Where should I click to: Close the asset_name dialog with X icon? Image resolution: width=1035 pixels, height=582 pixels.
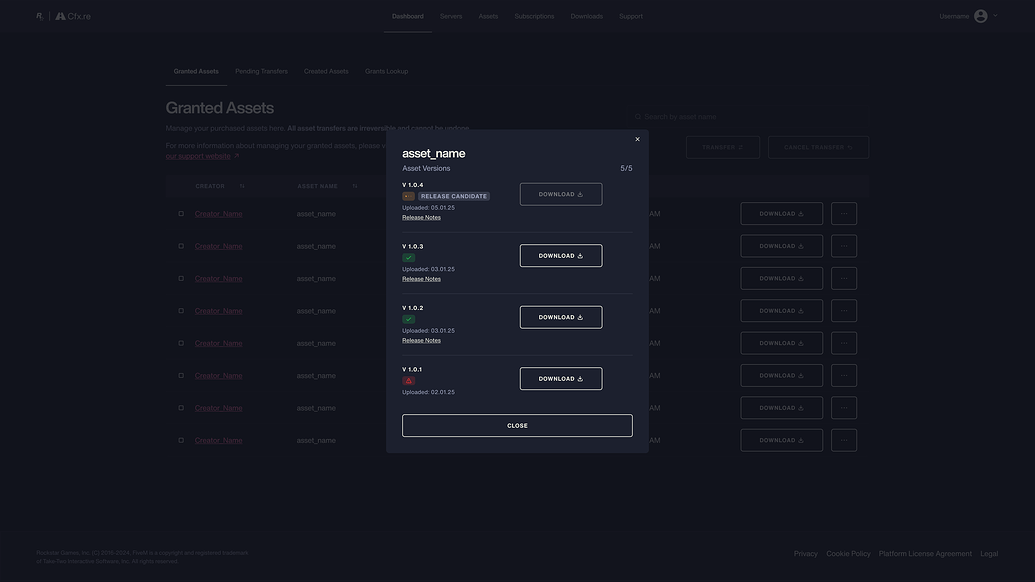[637, 139]
